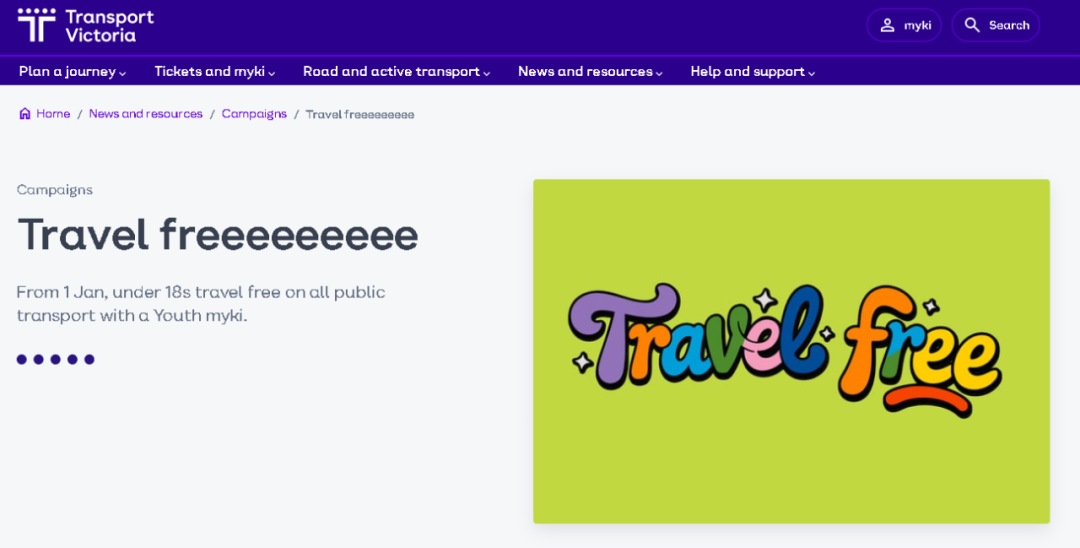The image size is (1080, 548).
Task: Click the fourth dot under the campaign text
Action: [x=72, y=359]
